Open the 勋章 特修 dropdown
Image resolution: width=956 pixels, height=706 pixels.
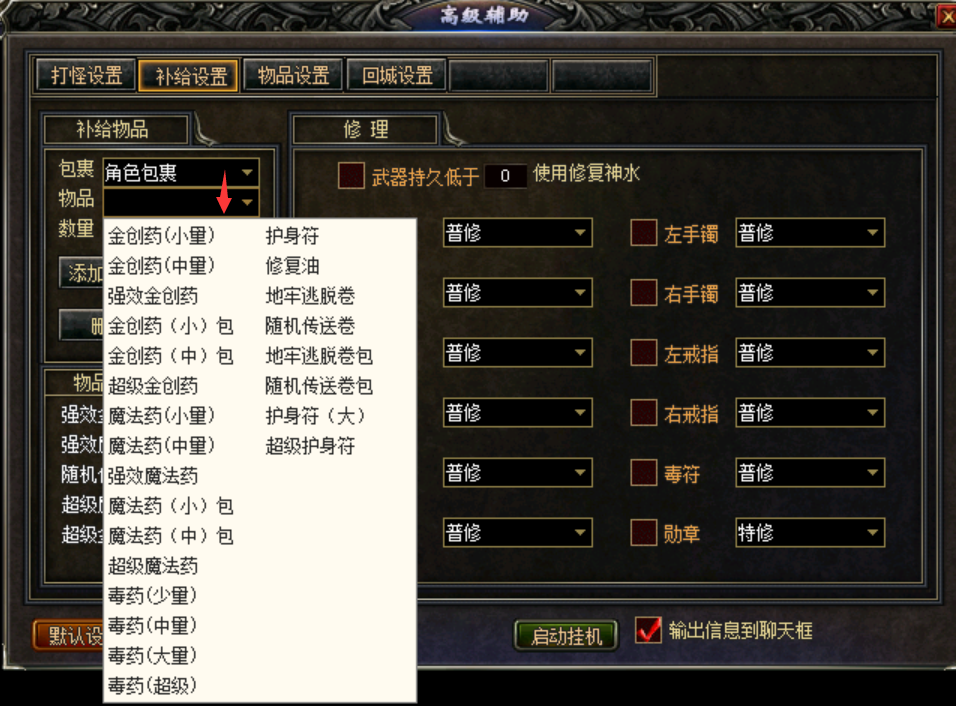[810, 532]
